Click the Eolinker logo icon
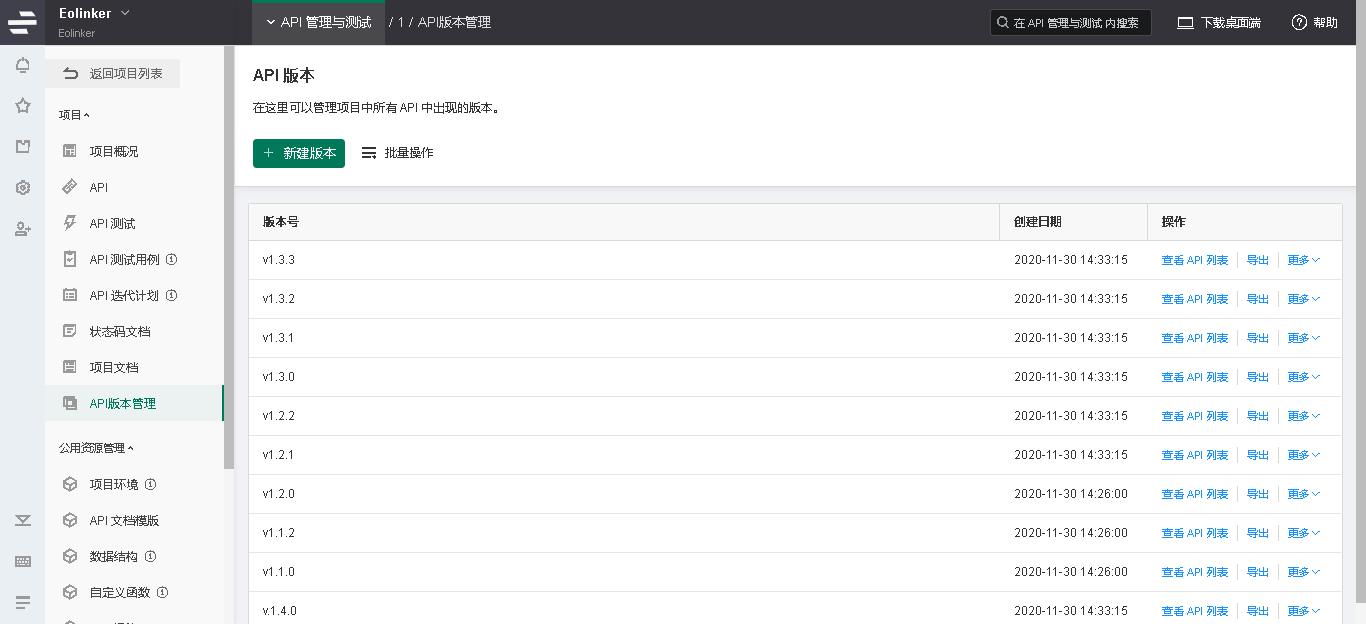1366x624 pixels. click(x=22, y=22)
